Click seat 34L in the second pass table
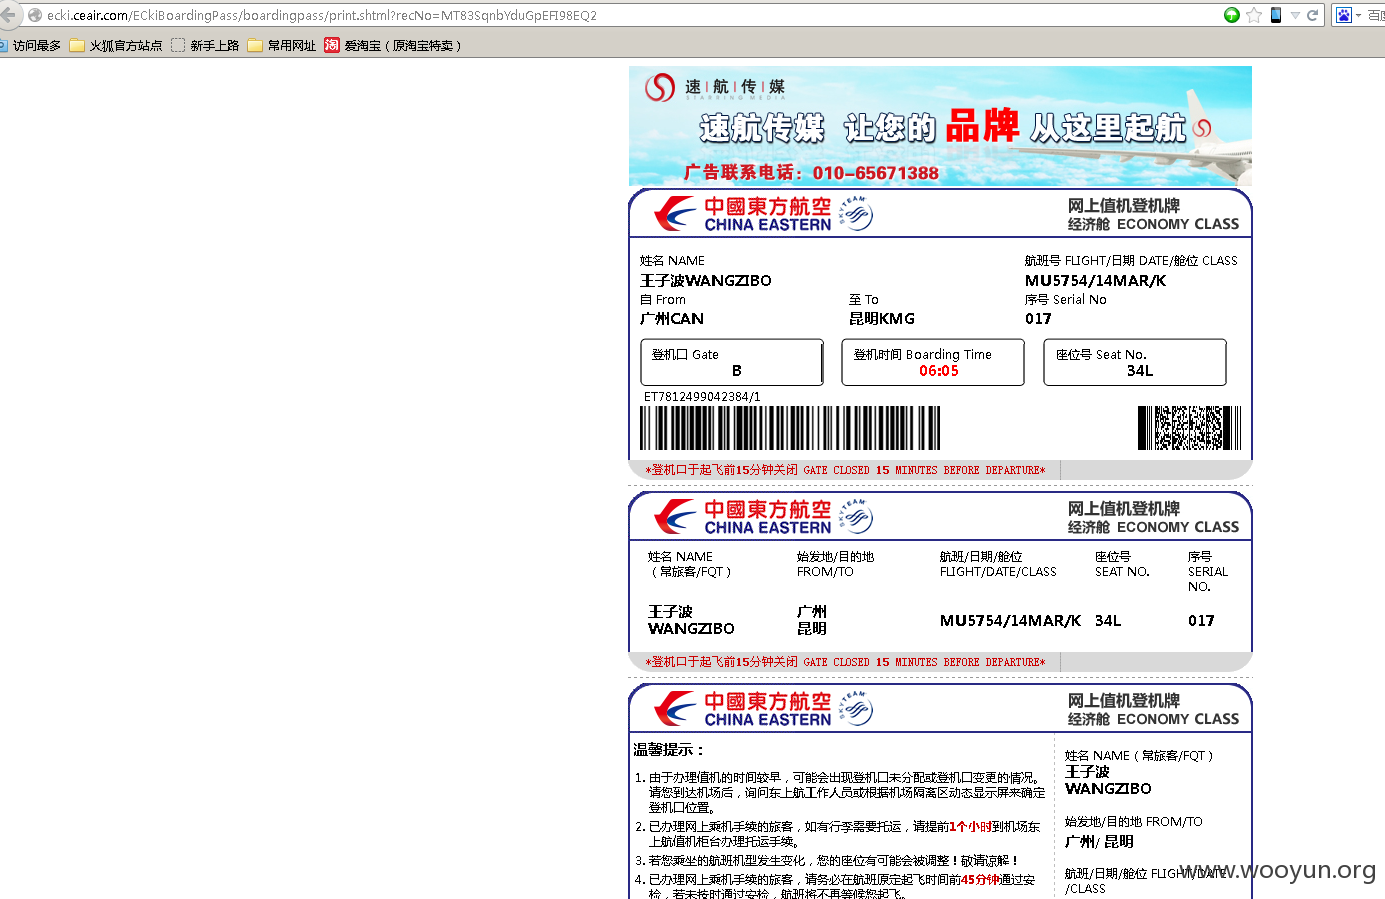The height and width of the screenshot is (899, 1385). point(1108,621)
